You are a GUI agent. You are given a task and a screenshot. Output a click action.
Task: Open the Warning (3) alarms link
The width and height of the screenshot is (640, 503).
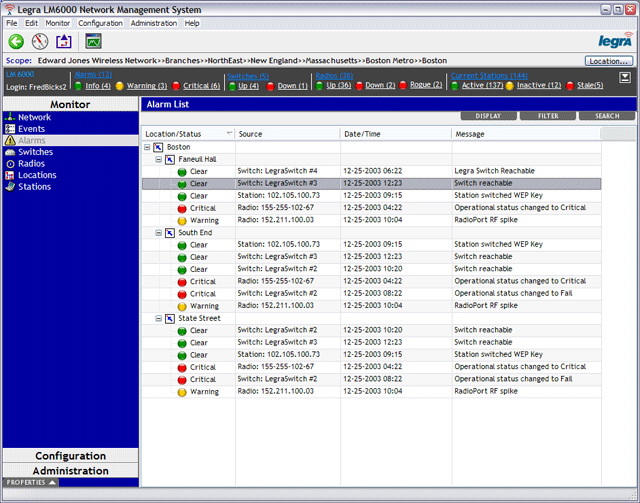(x=147, y=86)
